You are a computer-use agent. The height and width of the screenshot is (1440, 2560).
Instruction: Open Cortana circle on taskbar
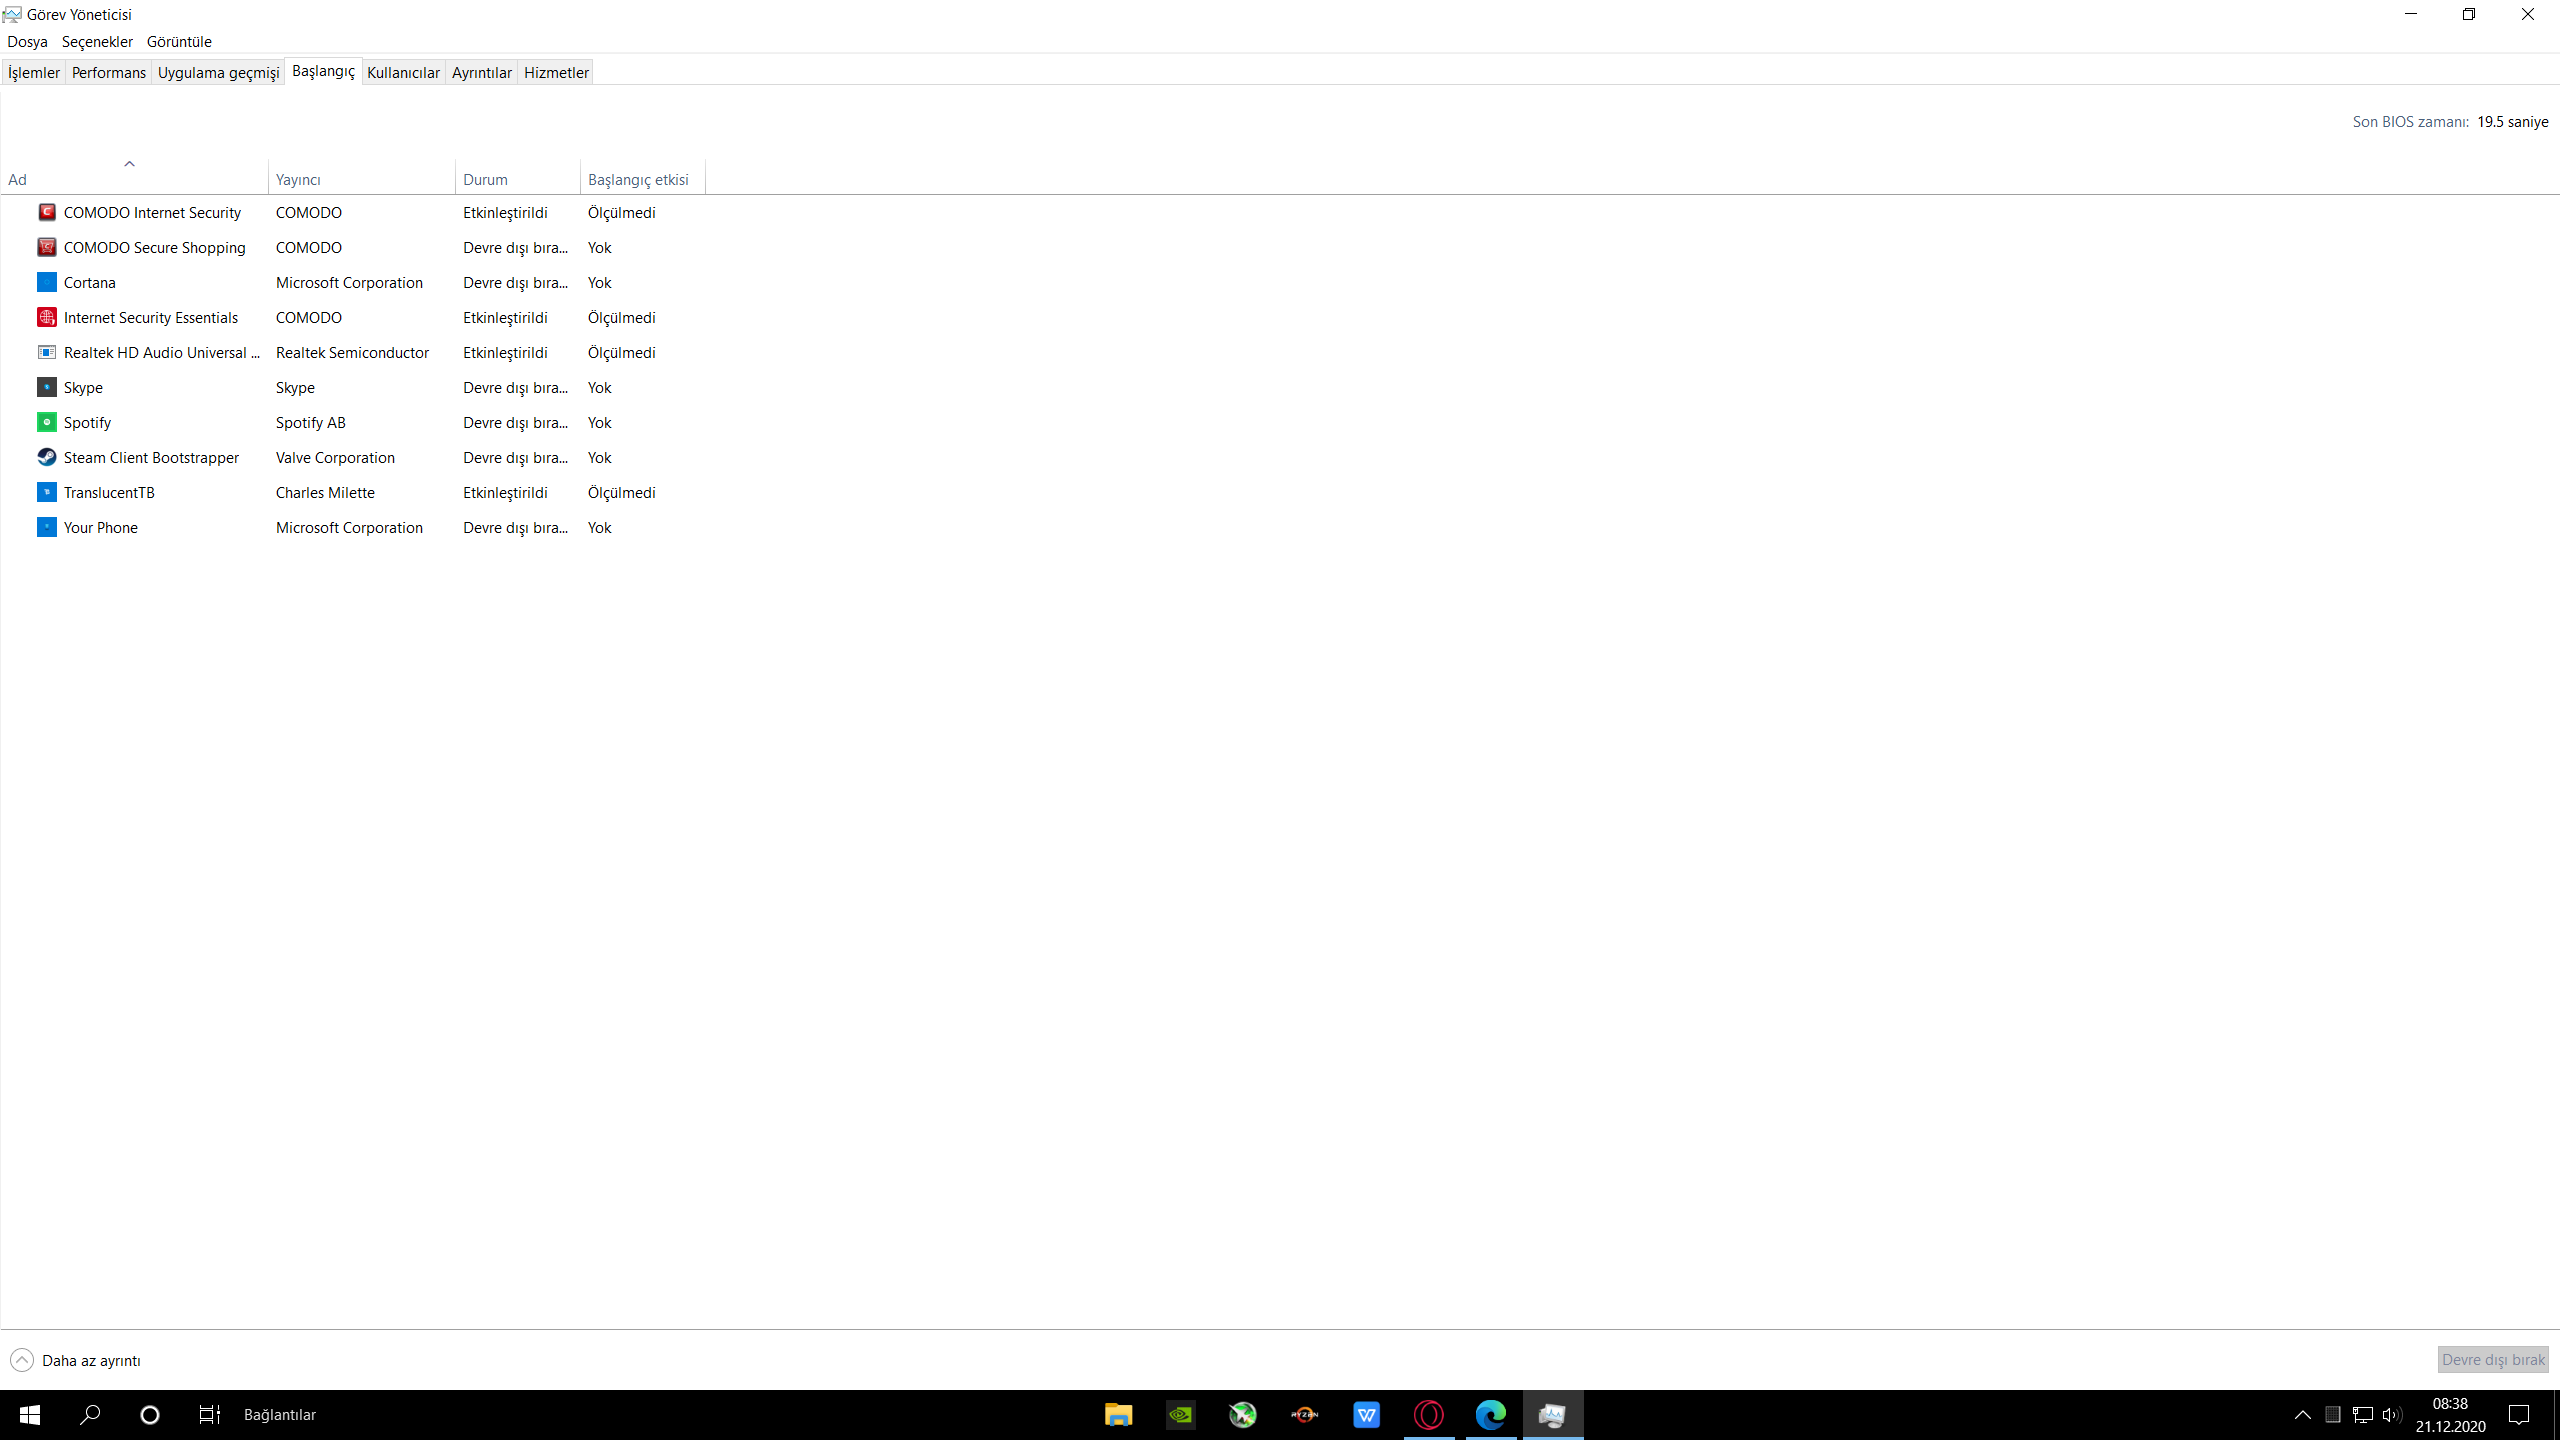tap(150, 1414)
